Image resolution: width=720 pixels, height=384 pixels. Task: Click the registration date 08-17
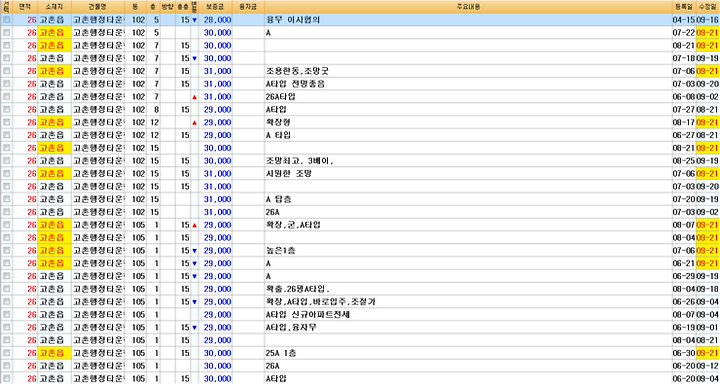point(684,123)
